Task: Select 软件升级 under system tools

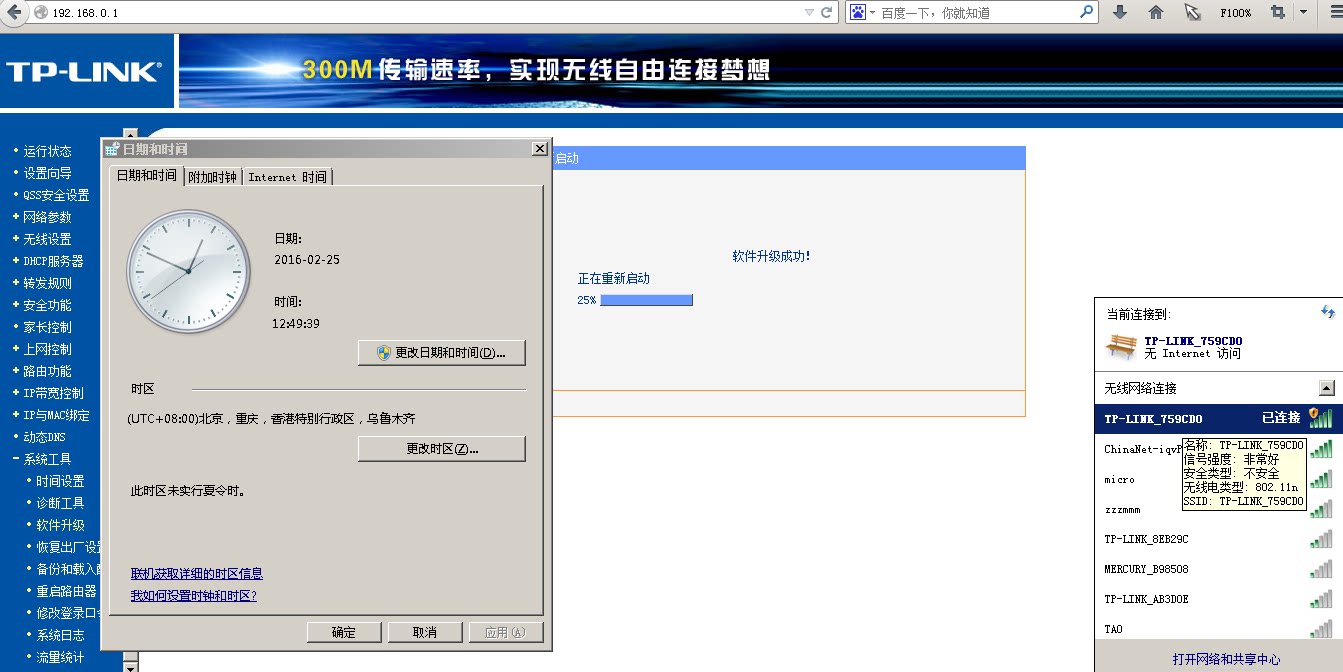Action: pyautogui.click(x=60, y=525)
